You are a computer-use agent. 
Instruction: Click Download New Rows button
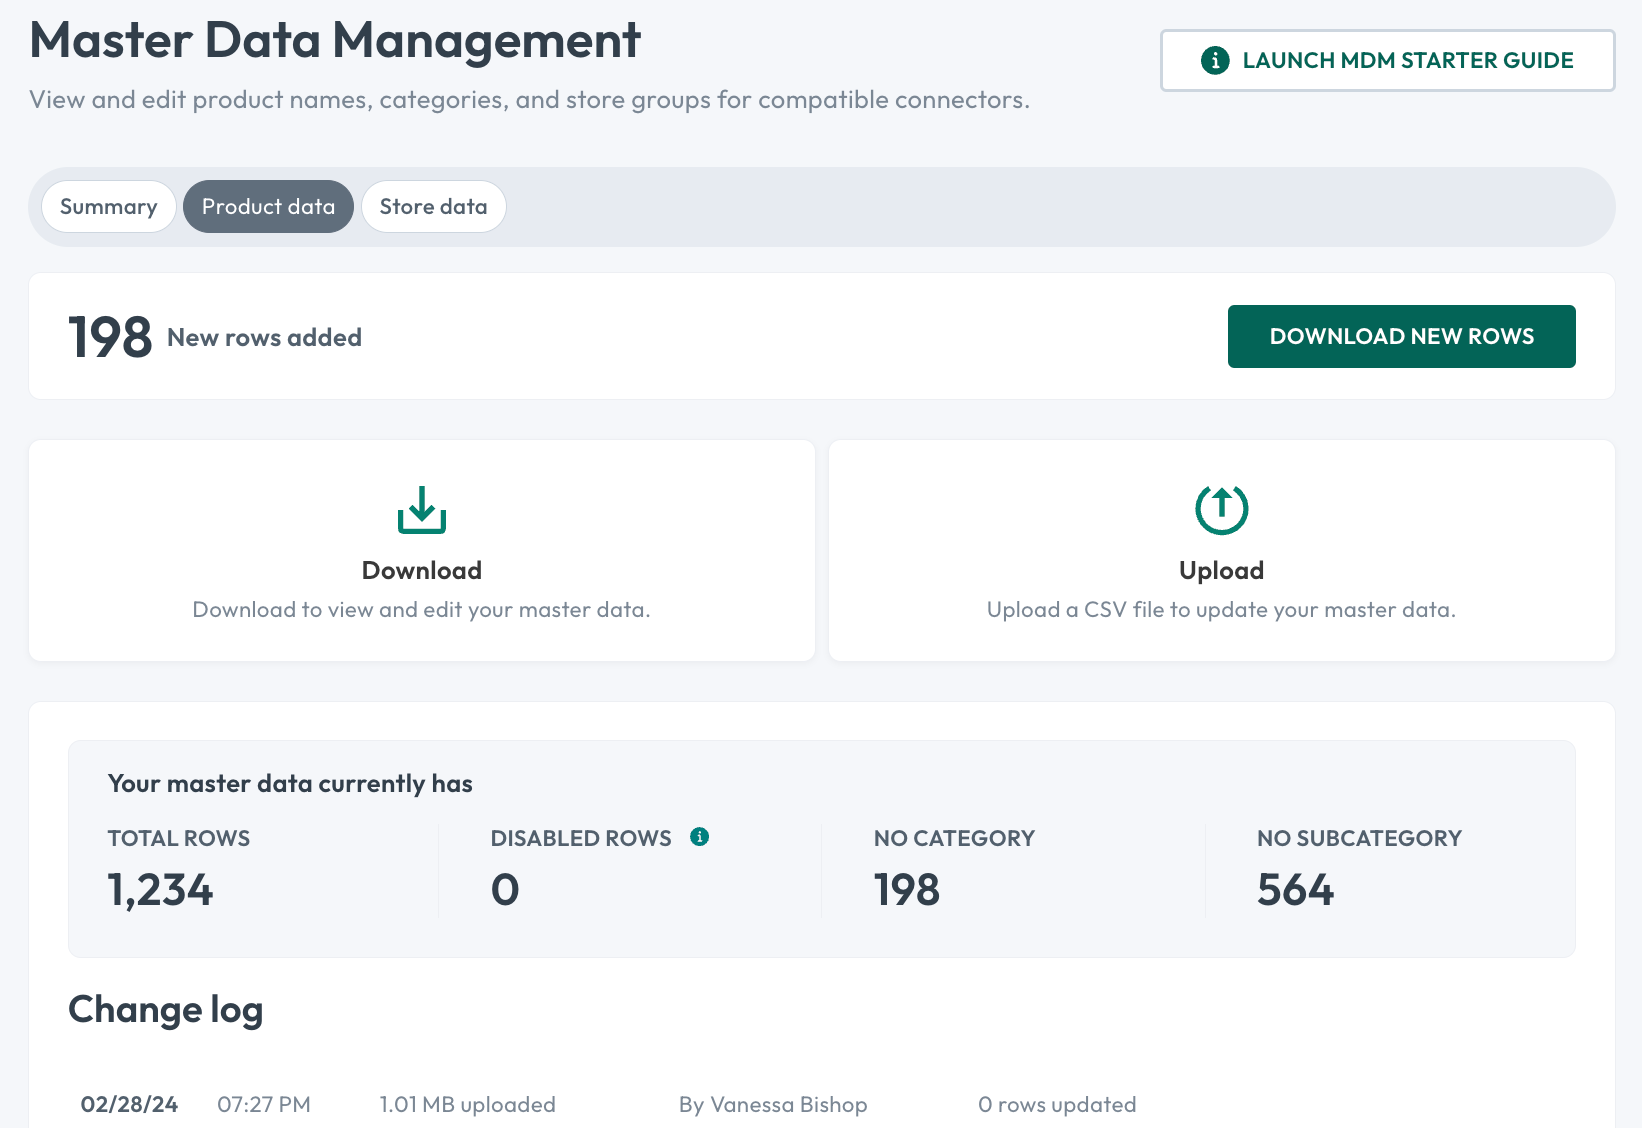[x=1401, y=336]
